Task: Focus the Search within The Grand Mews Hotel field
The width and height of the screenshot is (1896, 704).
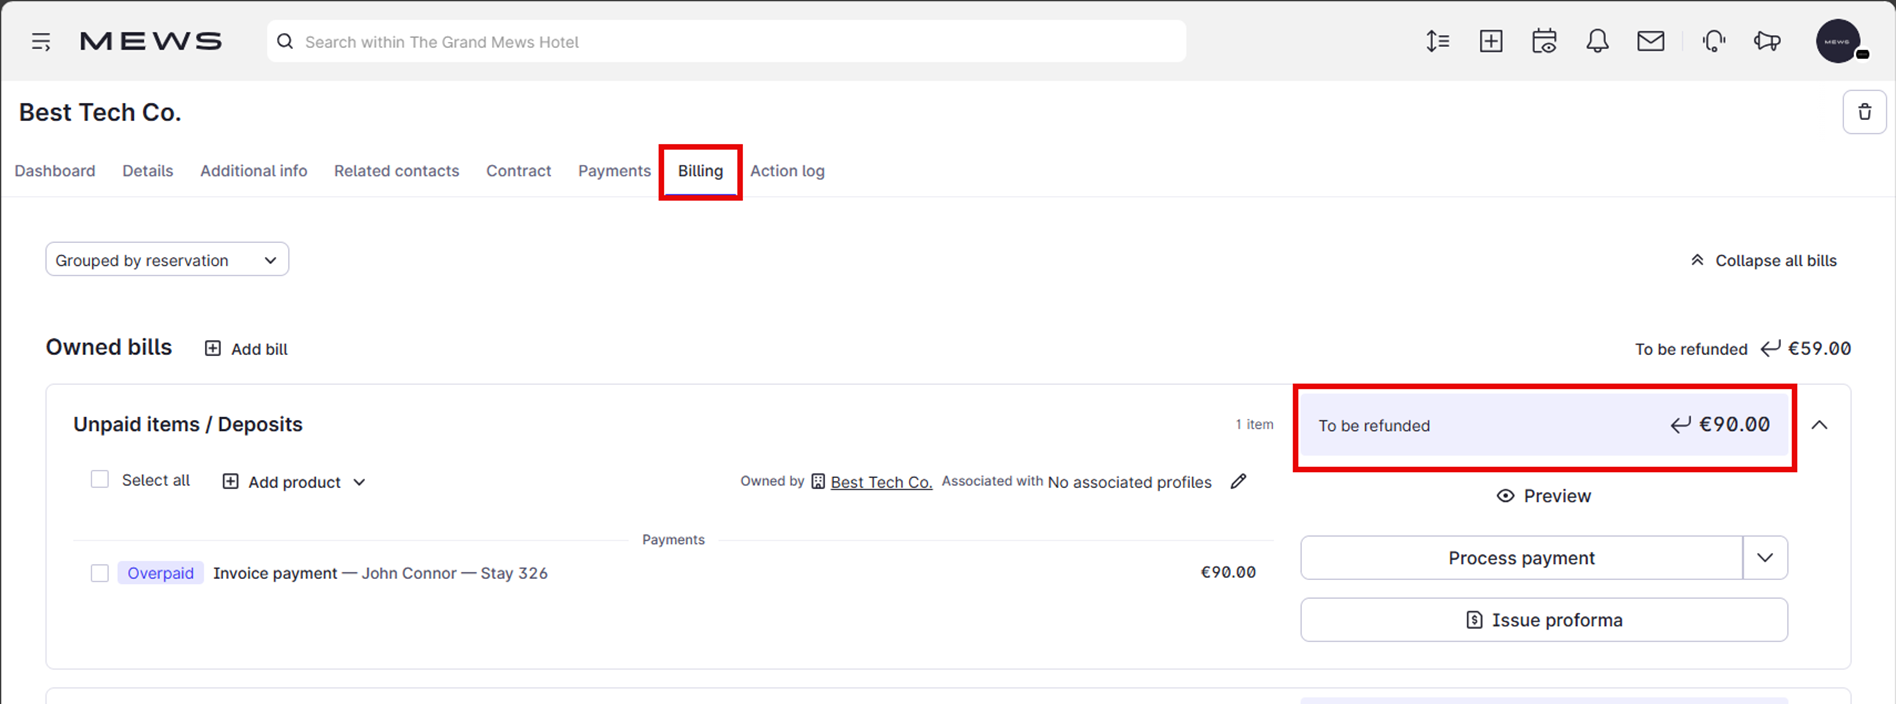Action: click(726, 42)
